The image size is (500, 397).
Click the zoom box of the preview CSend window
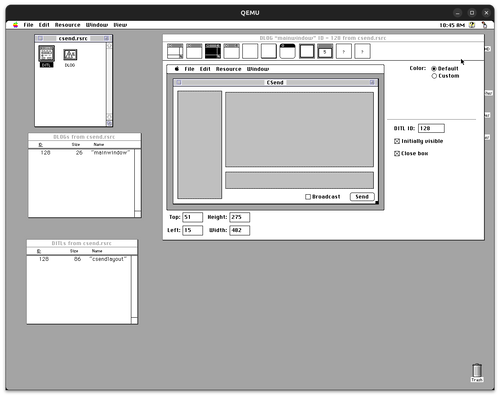point(372,82)
